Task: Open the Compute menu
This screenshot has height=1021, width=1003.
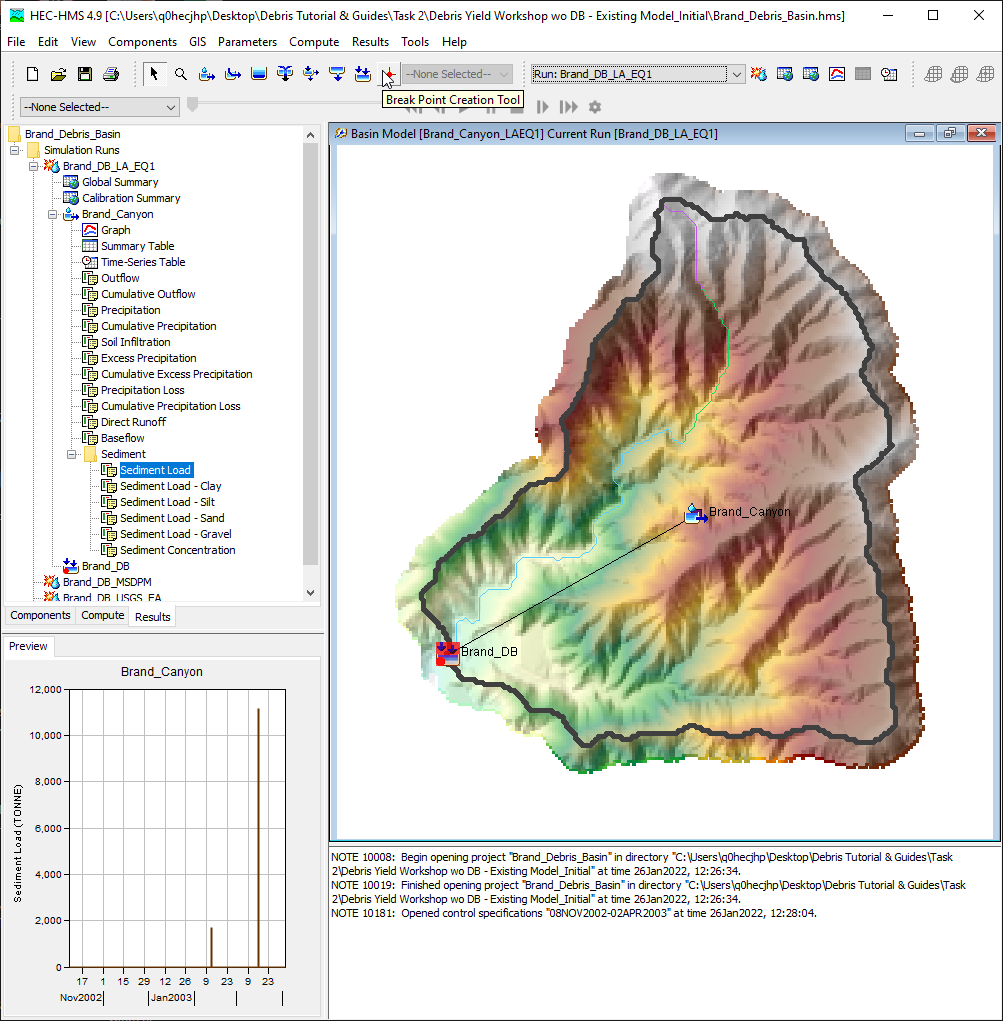Action: pyautogui.click(x=314, y=42)
